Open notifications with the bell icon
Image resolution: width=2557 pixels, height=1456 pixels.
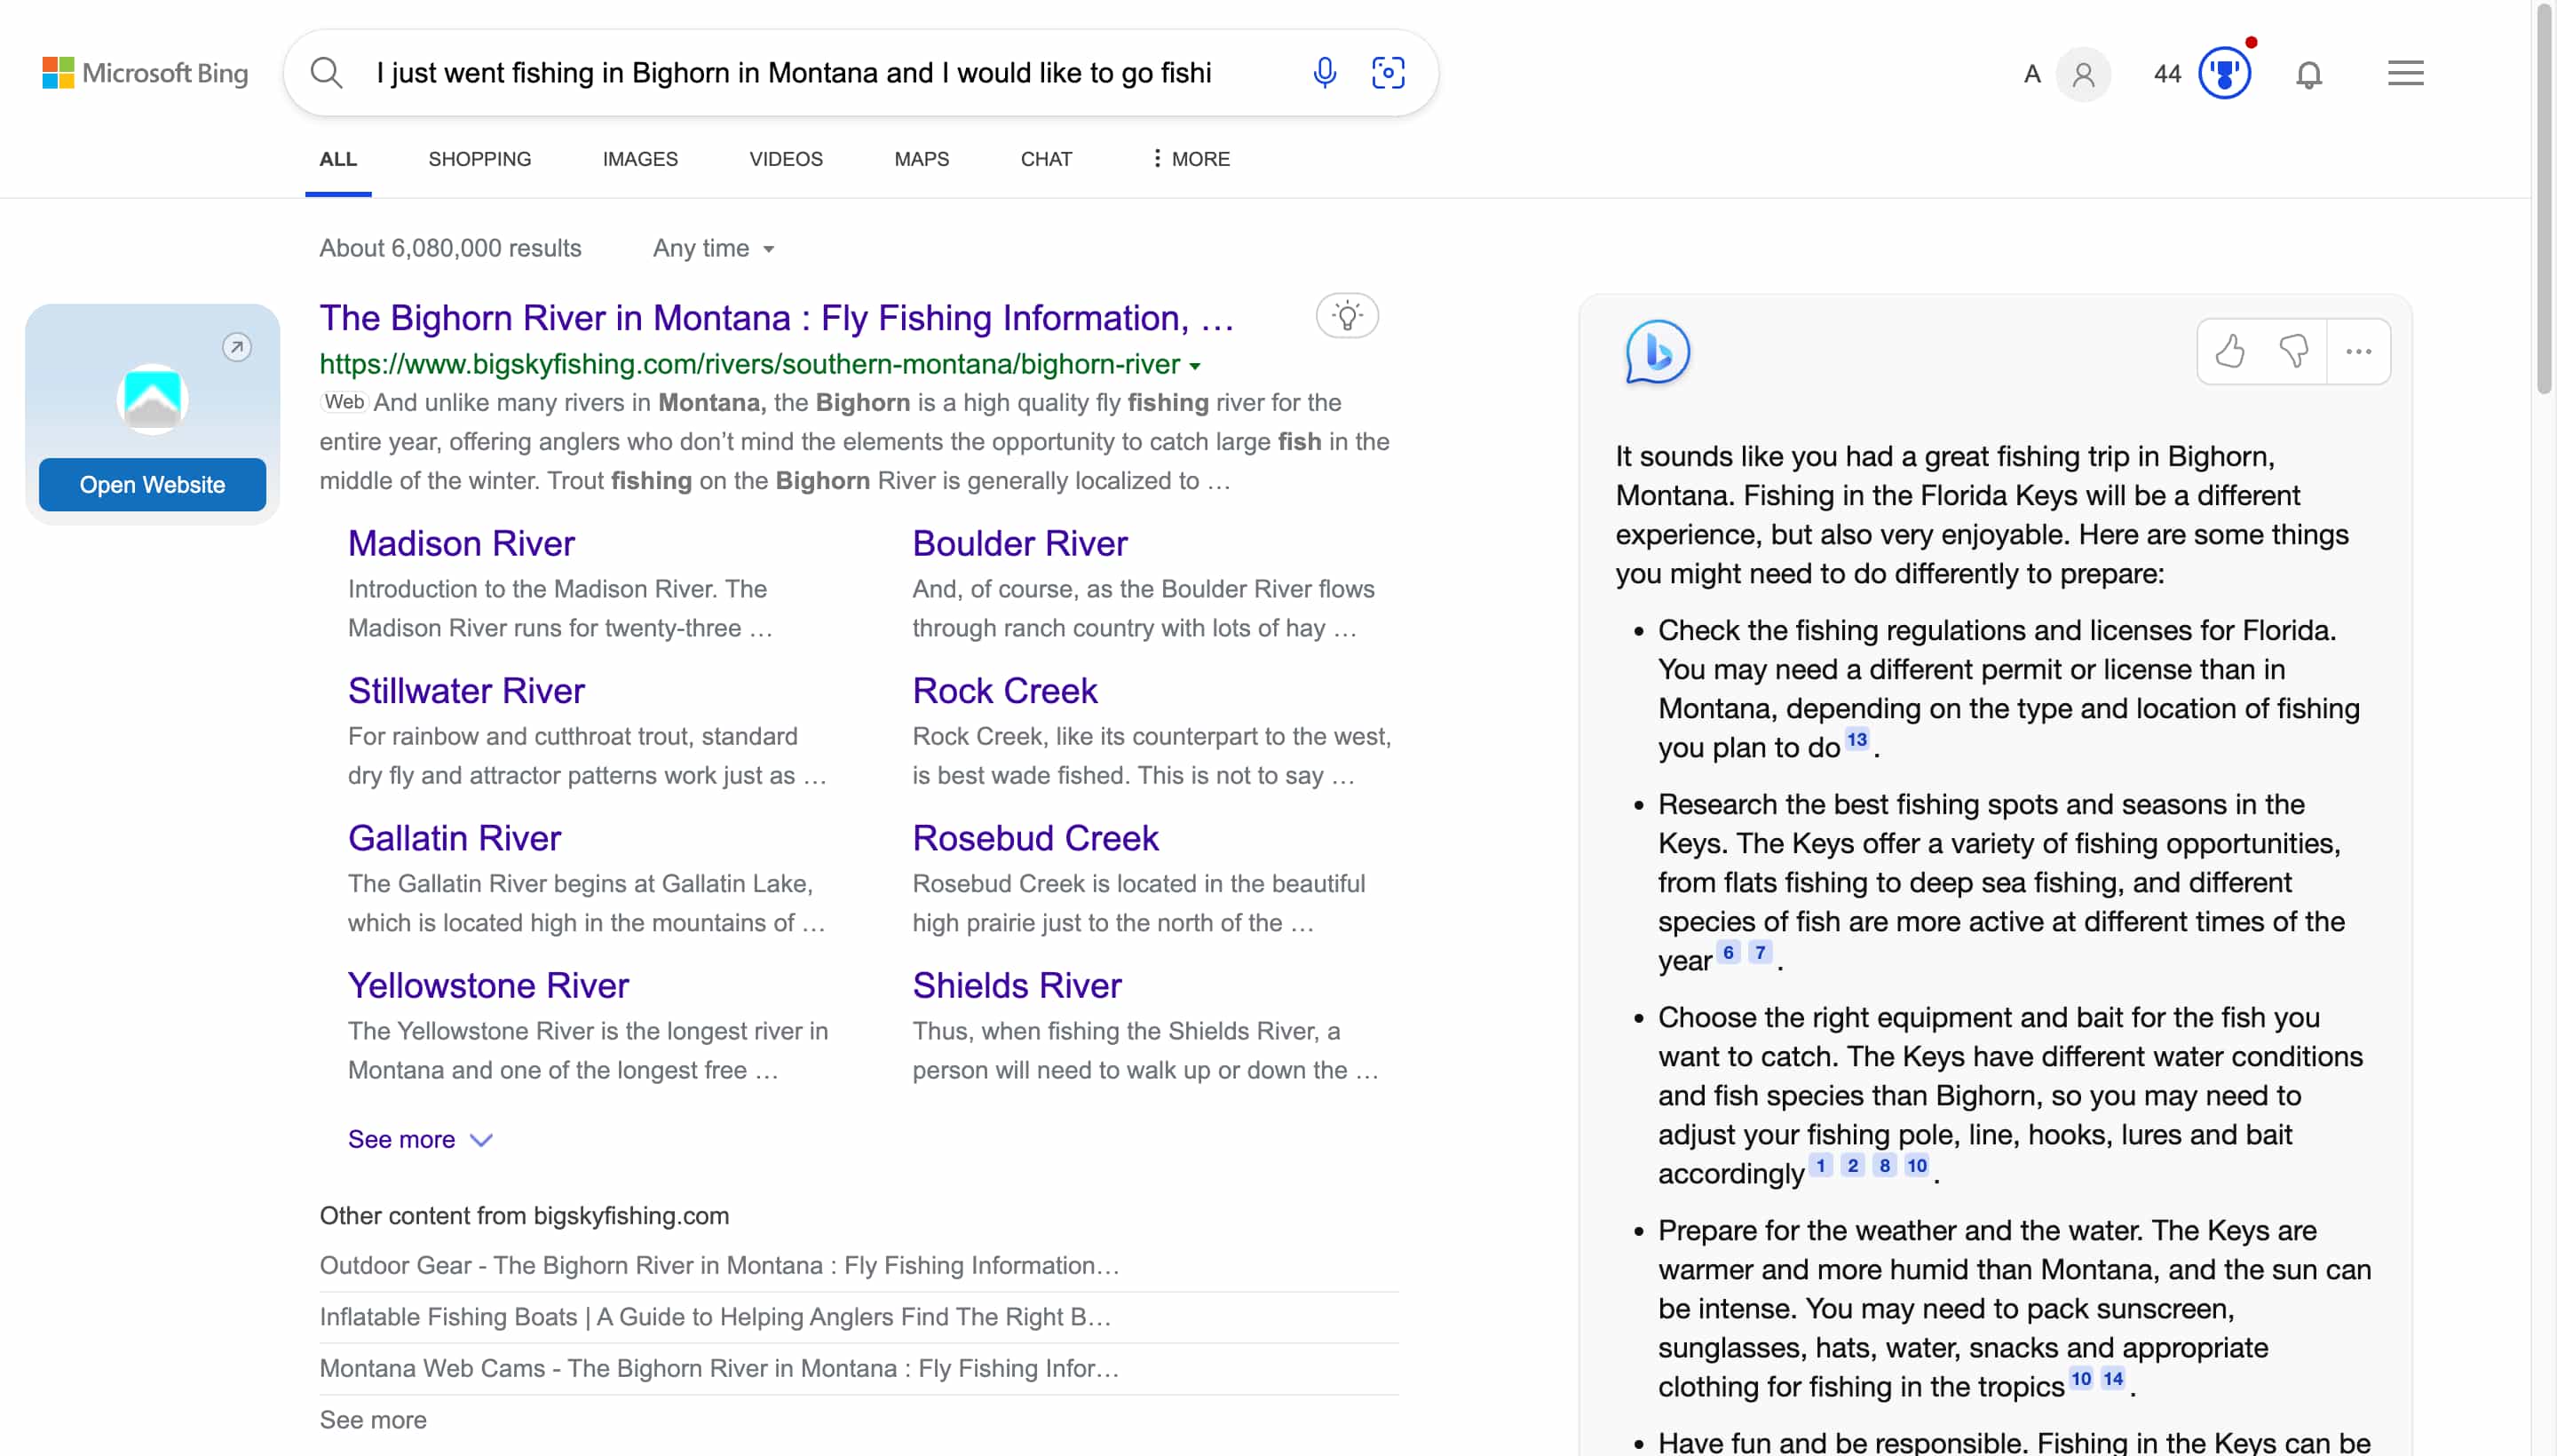[2310, 73]
